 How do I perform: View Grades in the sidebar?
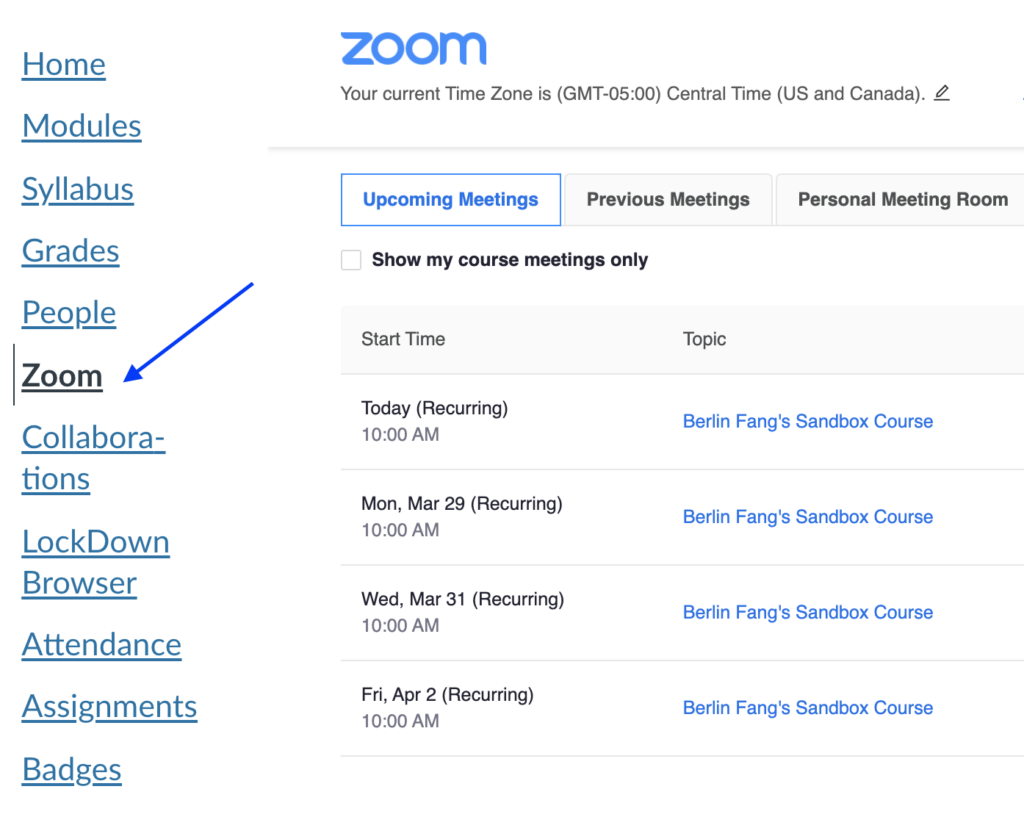pos(70,251)
